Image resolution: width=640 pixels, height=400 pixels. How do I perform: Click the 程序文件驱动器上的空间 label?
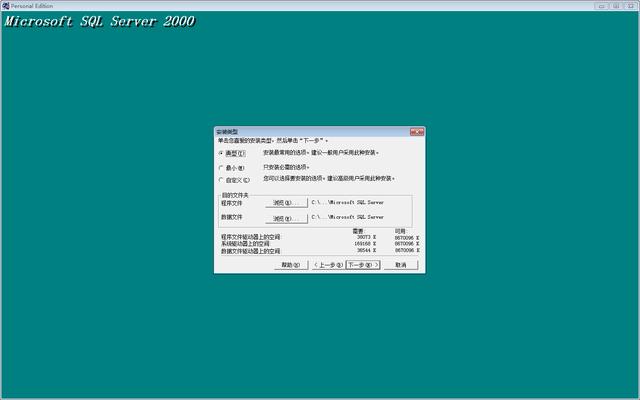click(x=251, y=237)
